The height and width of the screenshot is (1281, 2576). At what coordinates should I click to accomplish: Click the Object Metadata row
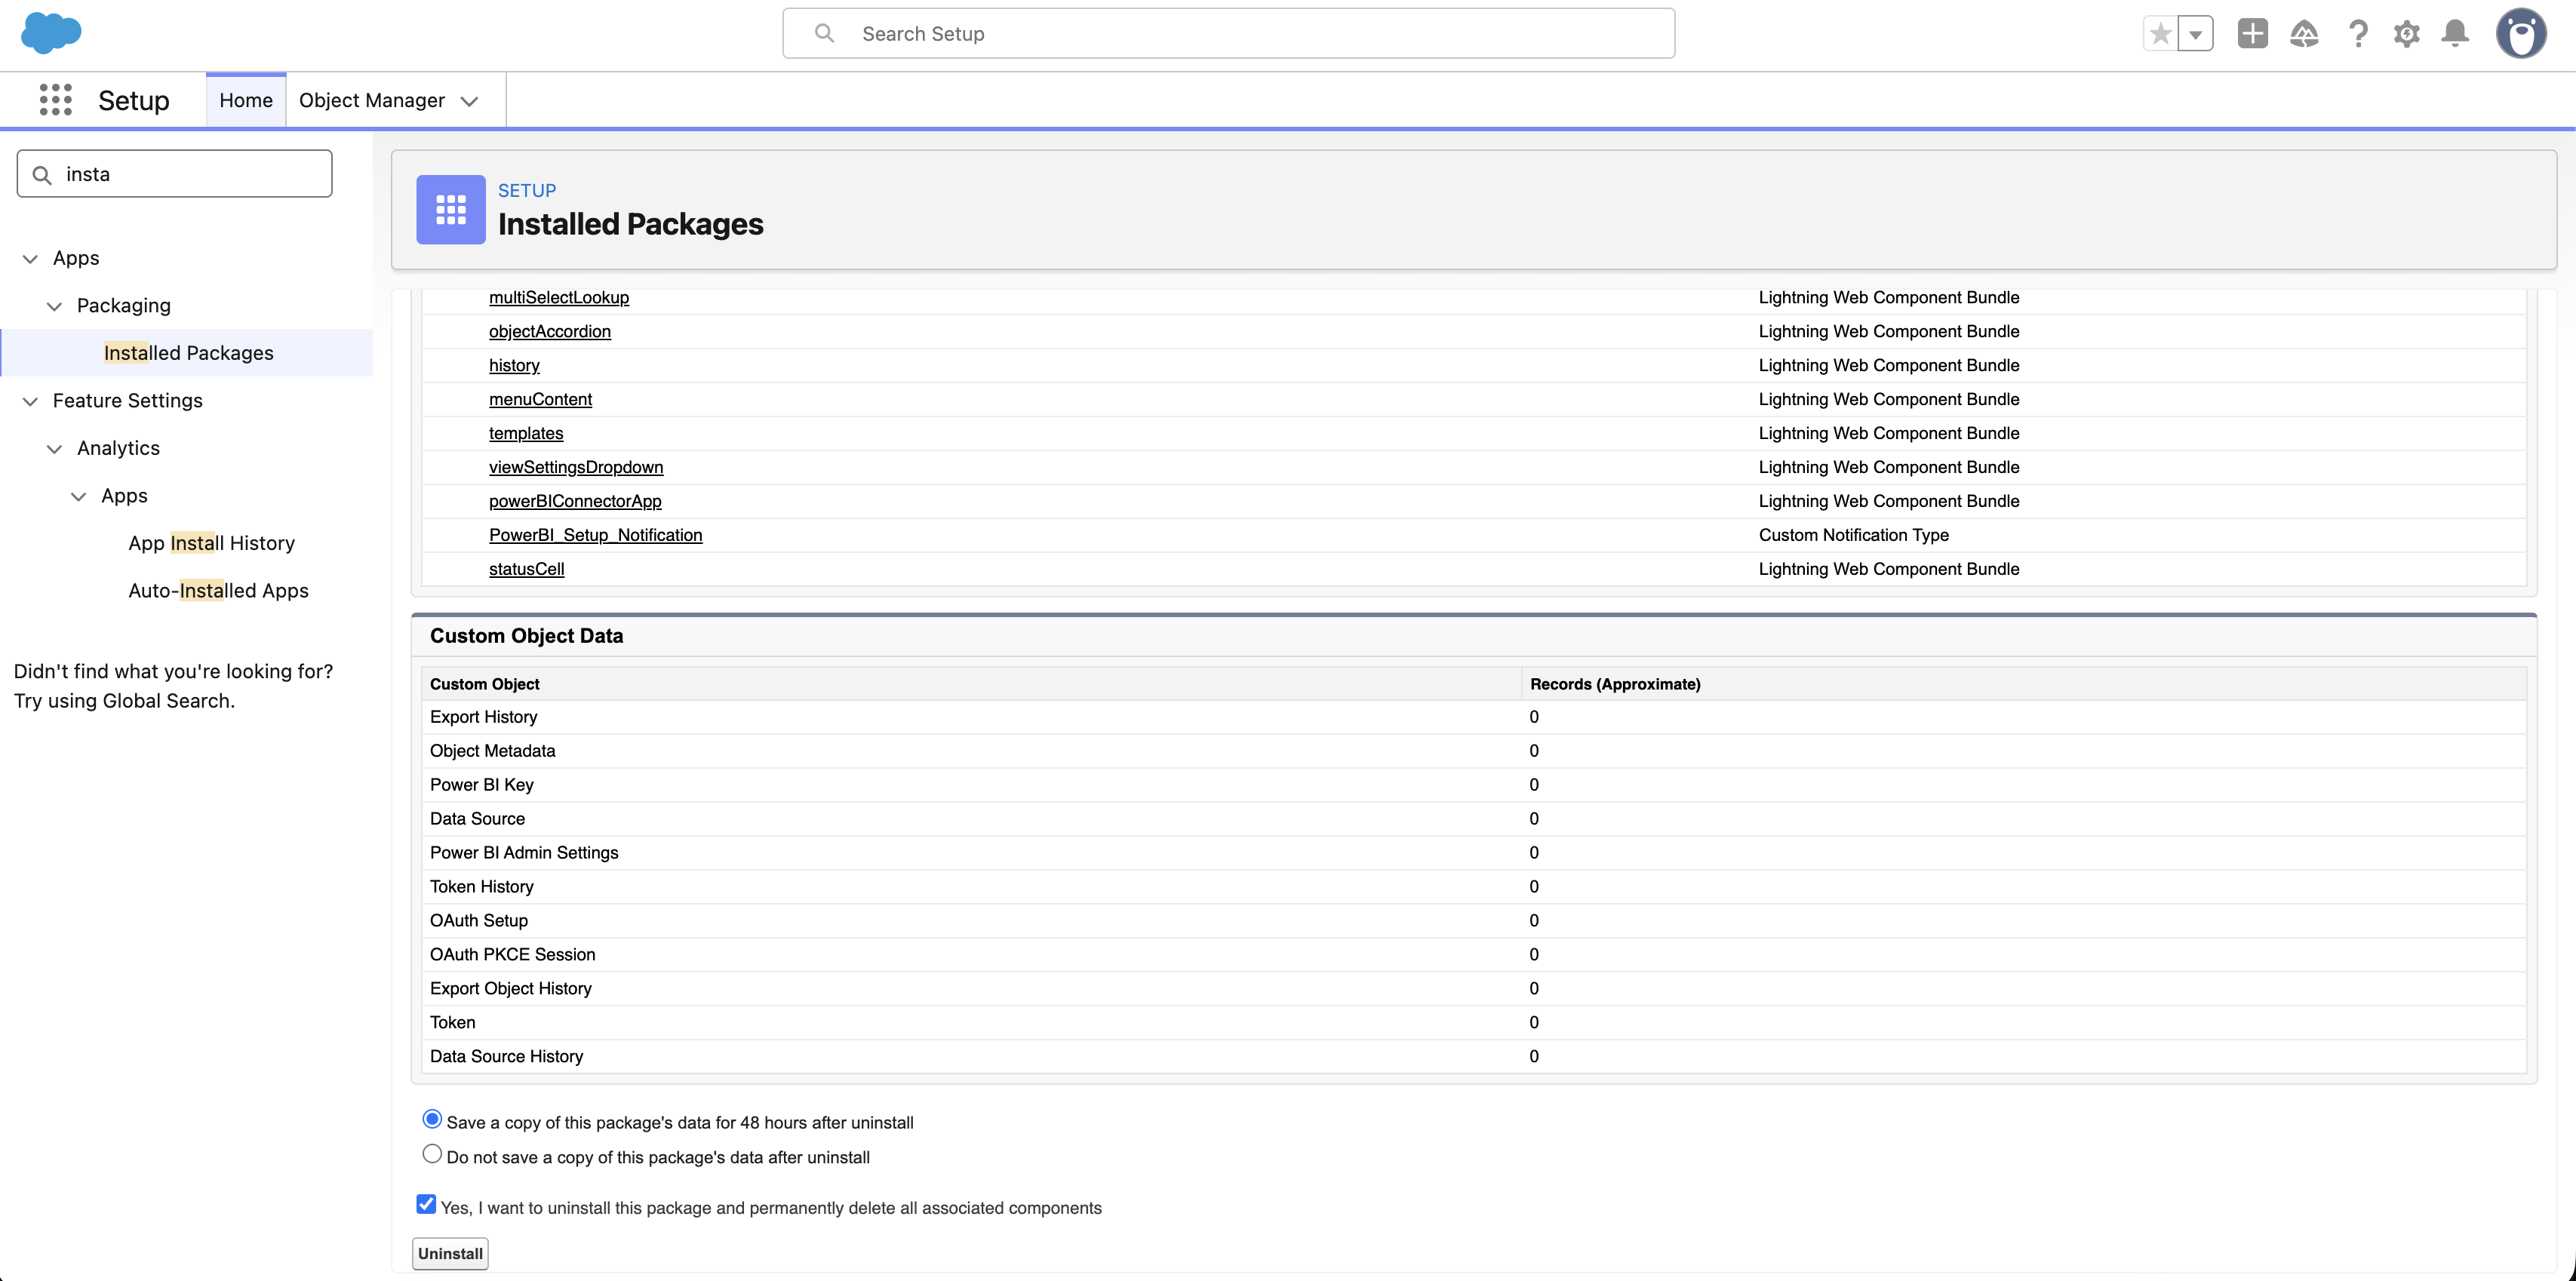coord(1474,751)
